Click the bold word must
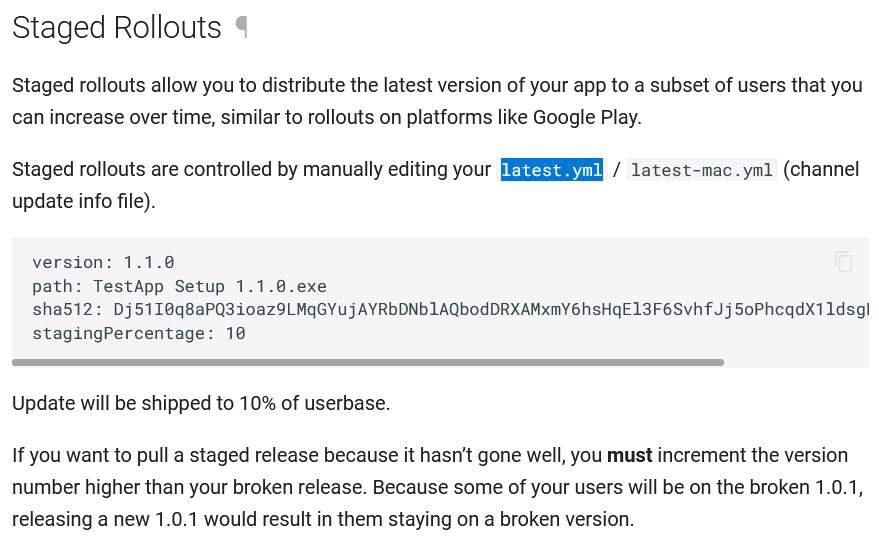 tap(630, 455)
